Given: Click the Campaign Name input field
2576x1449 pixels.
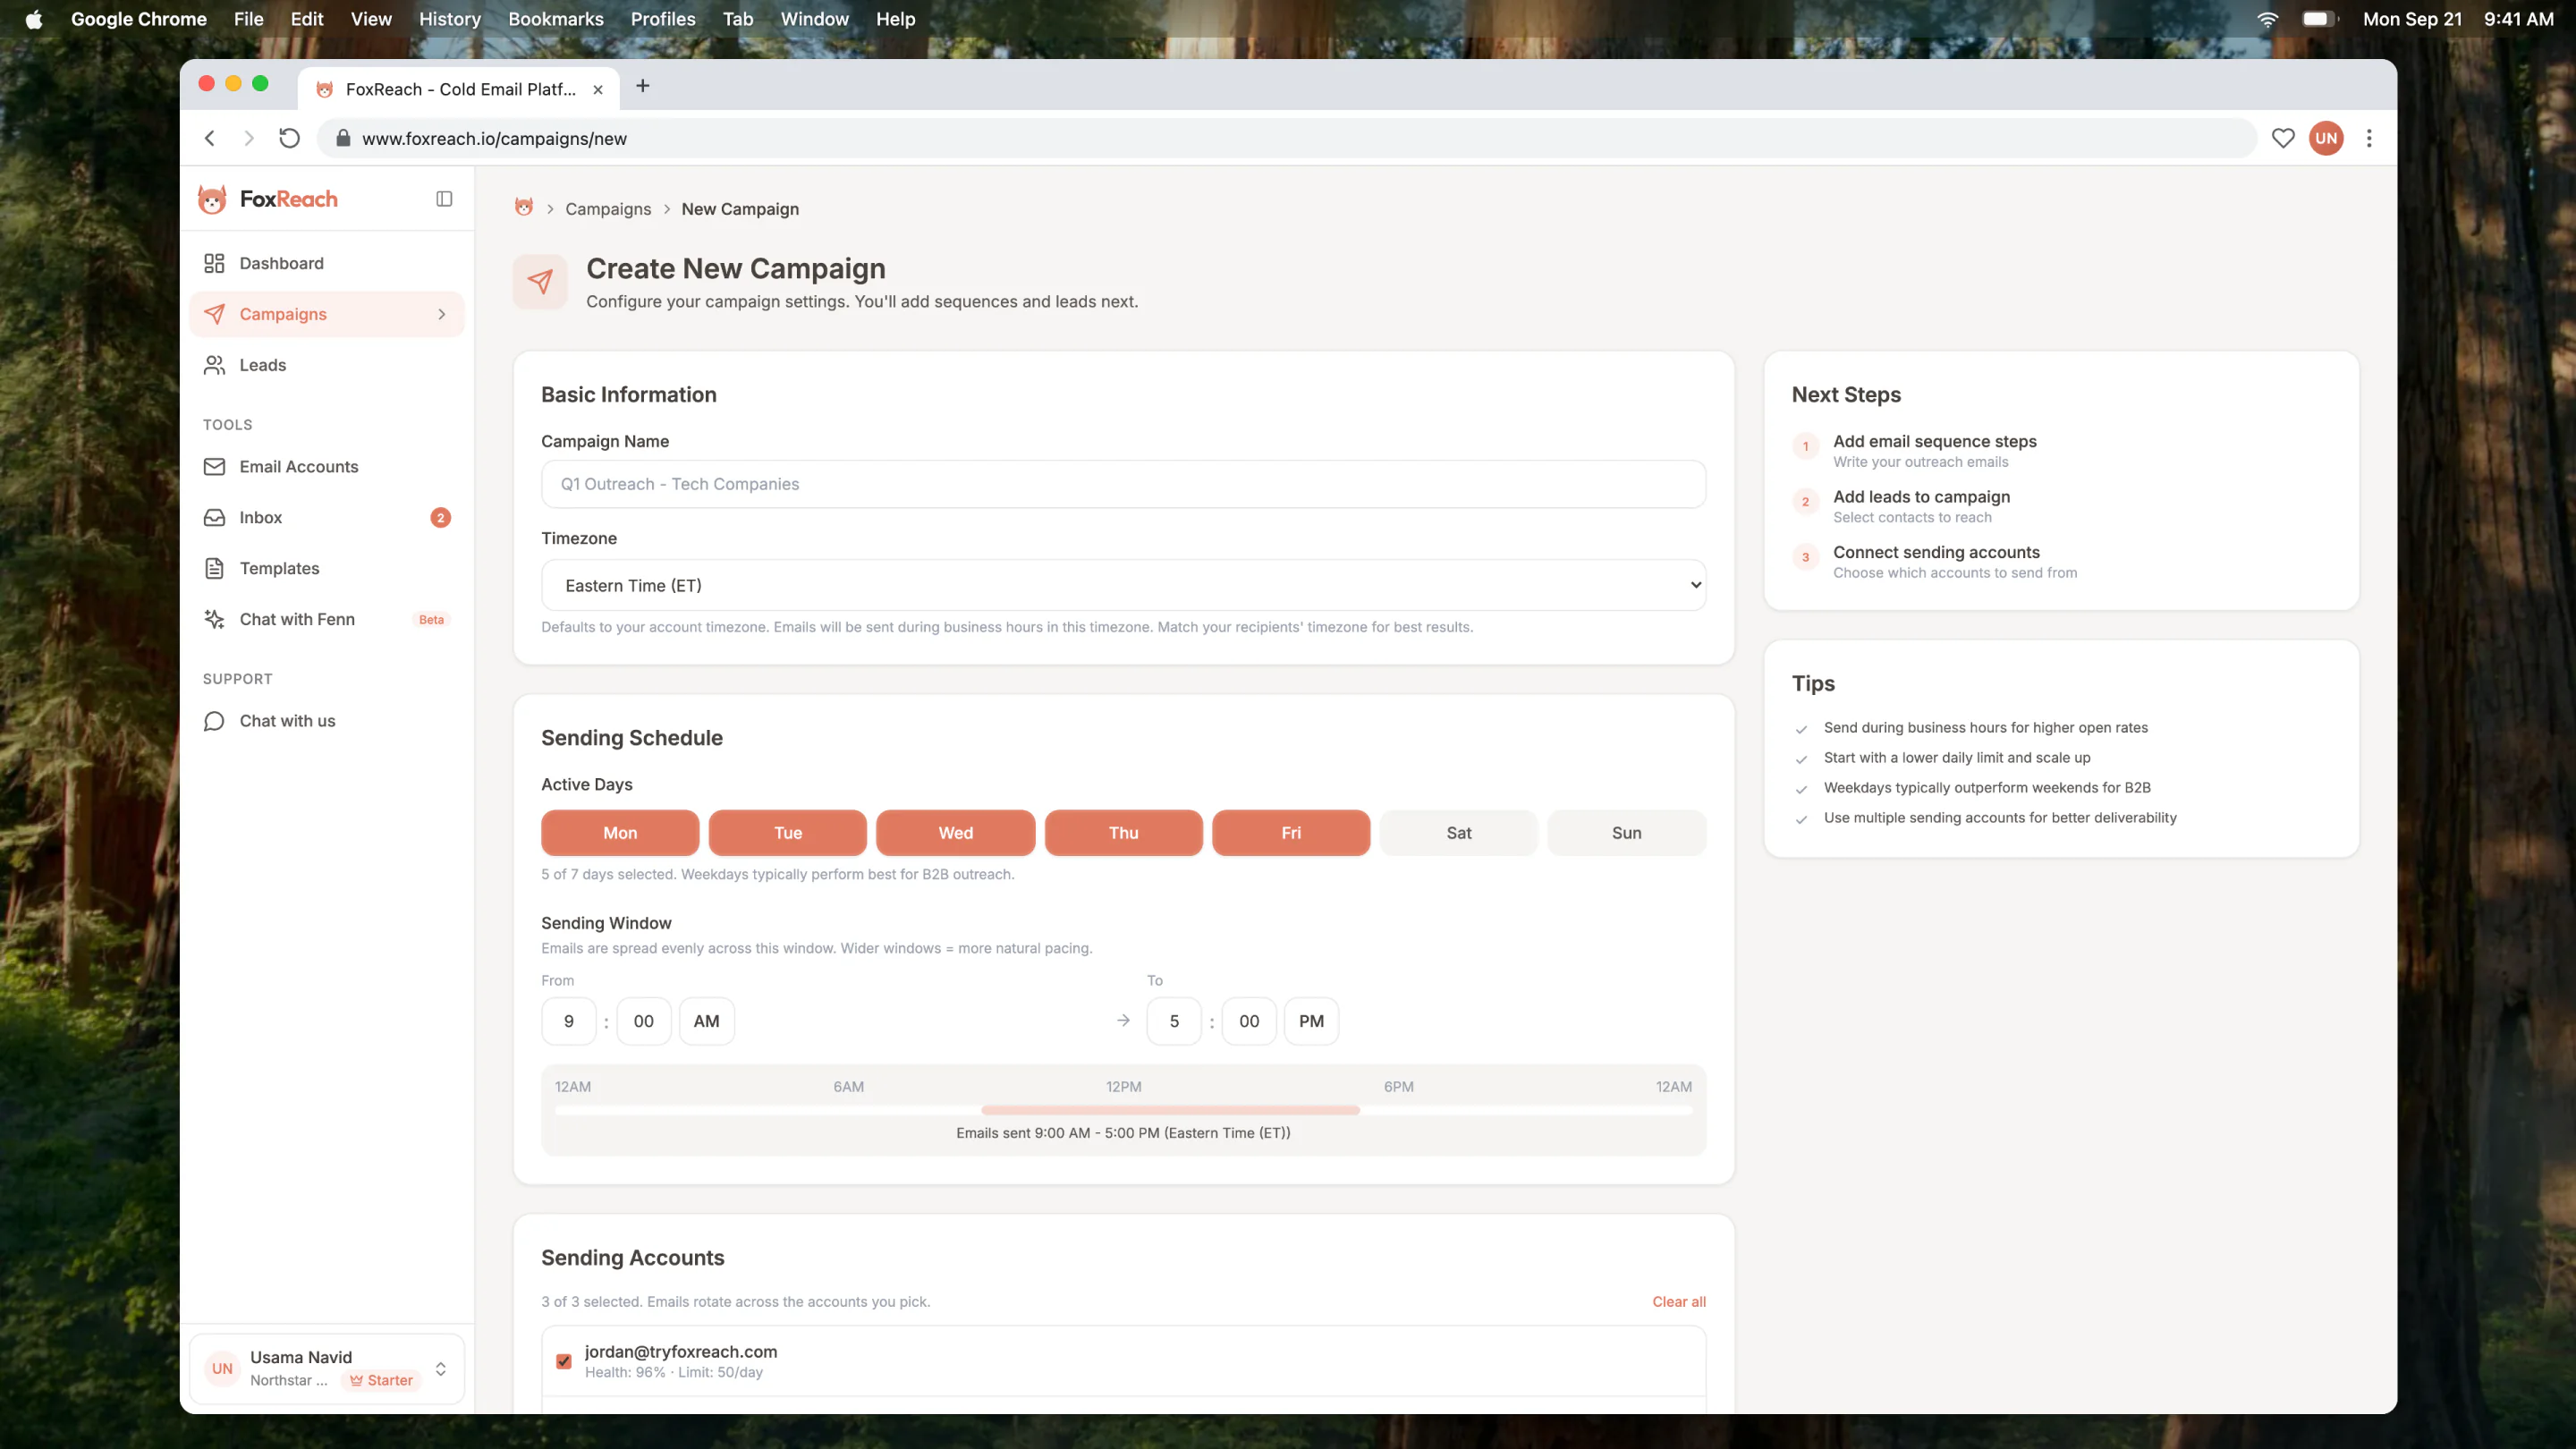Looking at the screenshot, I should 1123,484.
